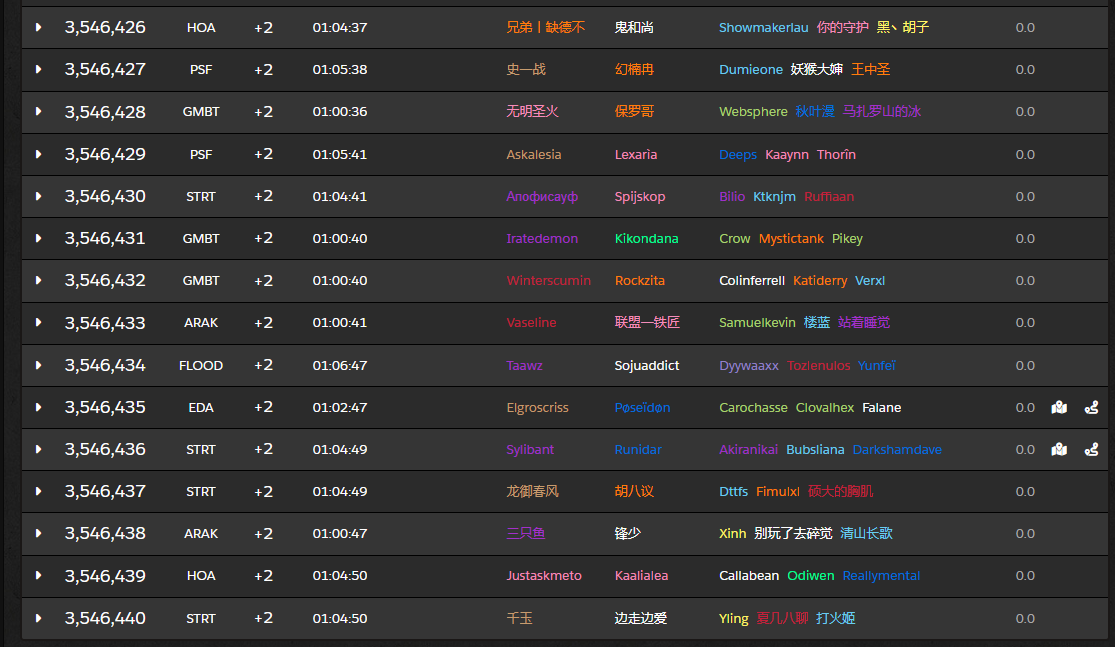Open player Carochasse profile
Screen dimensions: 1115x647
click(753, 407)
